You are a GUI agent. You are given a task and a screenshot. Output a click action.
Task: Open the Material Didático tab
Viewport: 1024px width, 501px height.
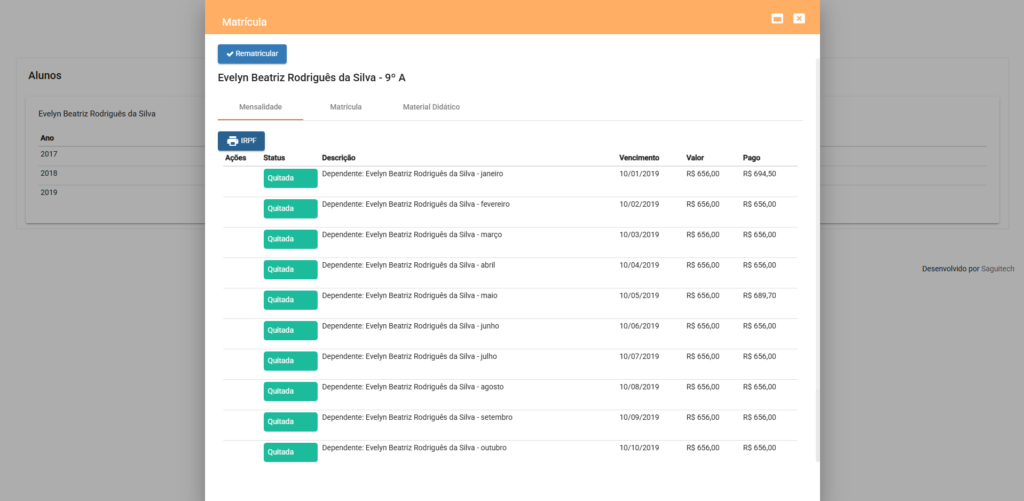pyautogui.click(x=431, y=106)
